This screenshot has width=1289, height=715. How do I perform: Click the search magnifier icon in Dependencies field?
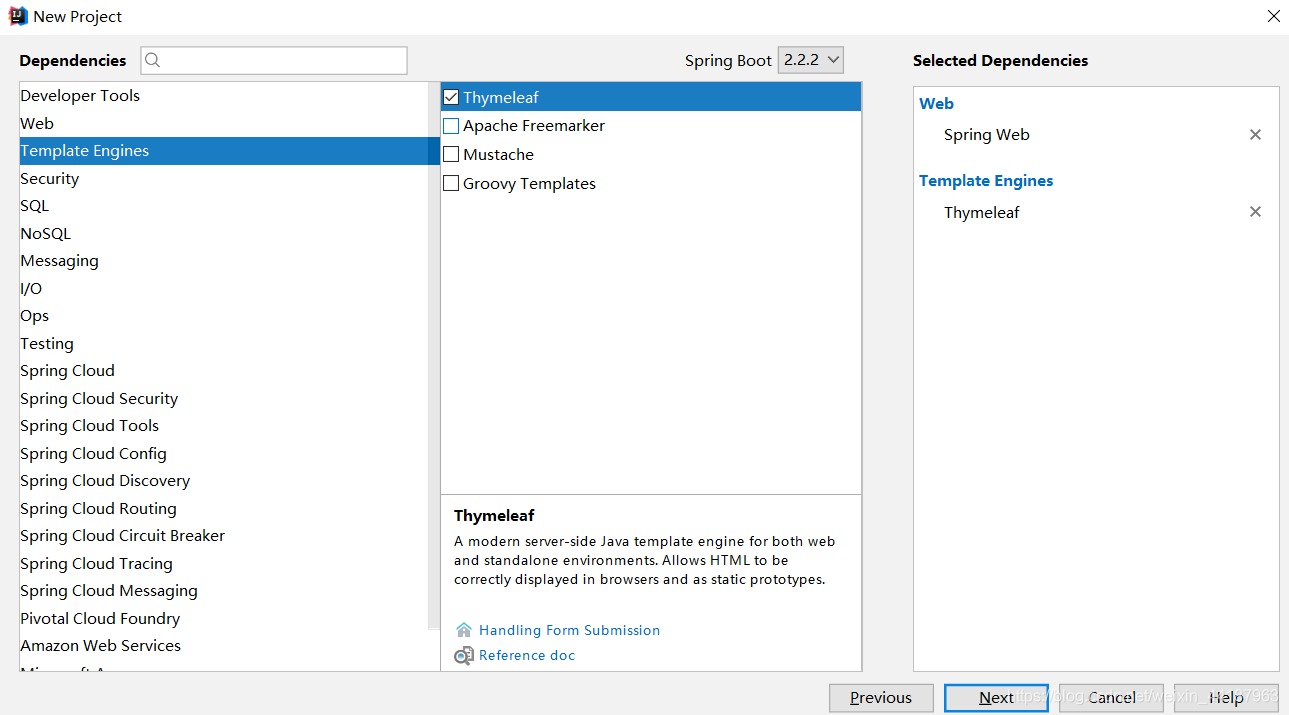pyautogui.click(x=152, y=60)
